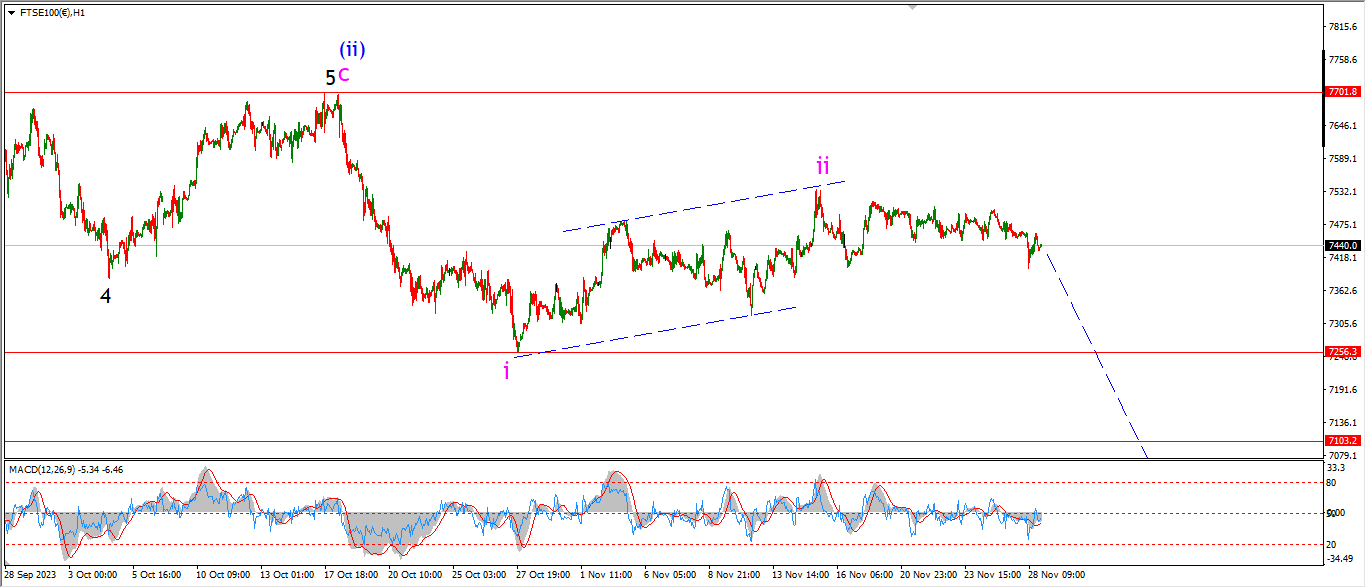Select the red 7701.8 price level tag
The width and height of the screenshot is (1366, 588).
coord(1342,92)
